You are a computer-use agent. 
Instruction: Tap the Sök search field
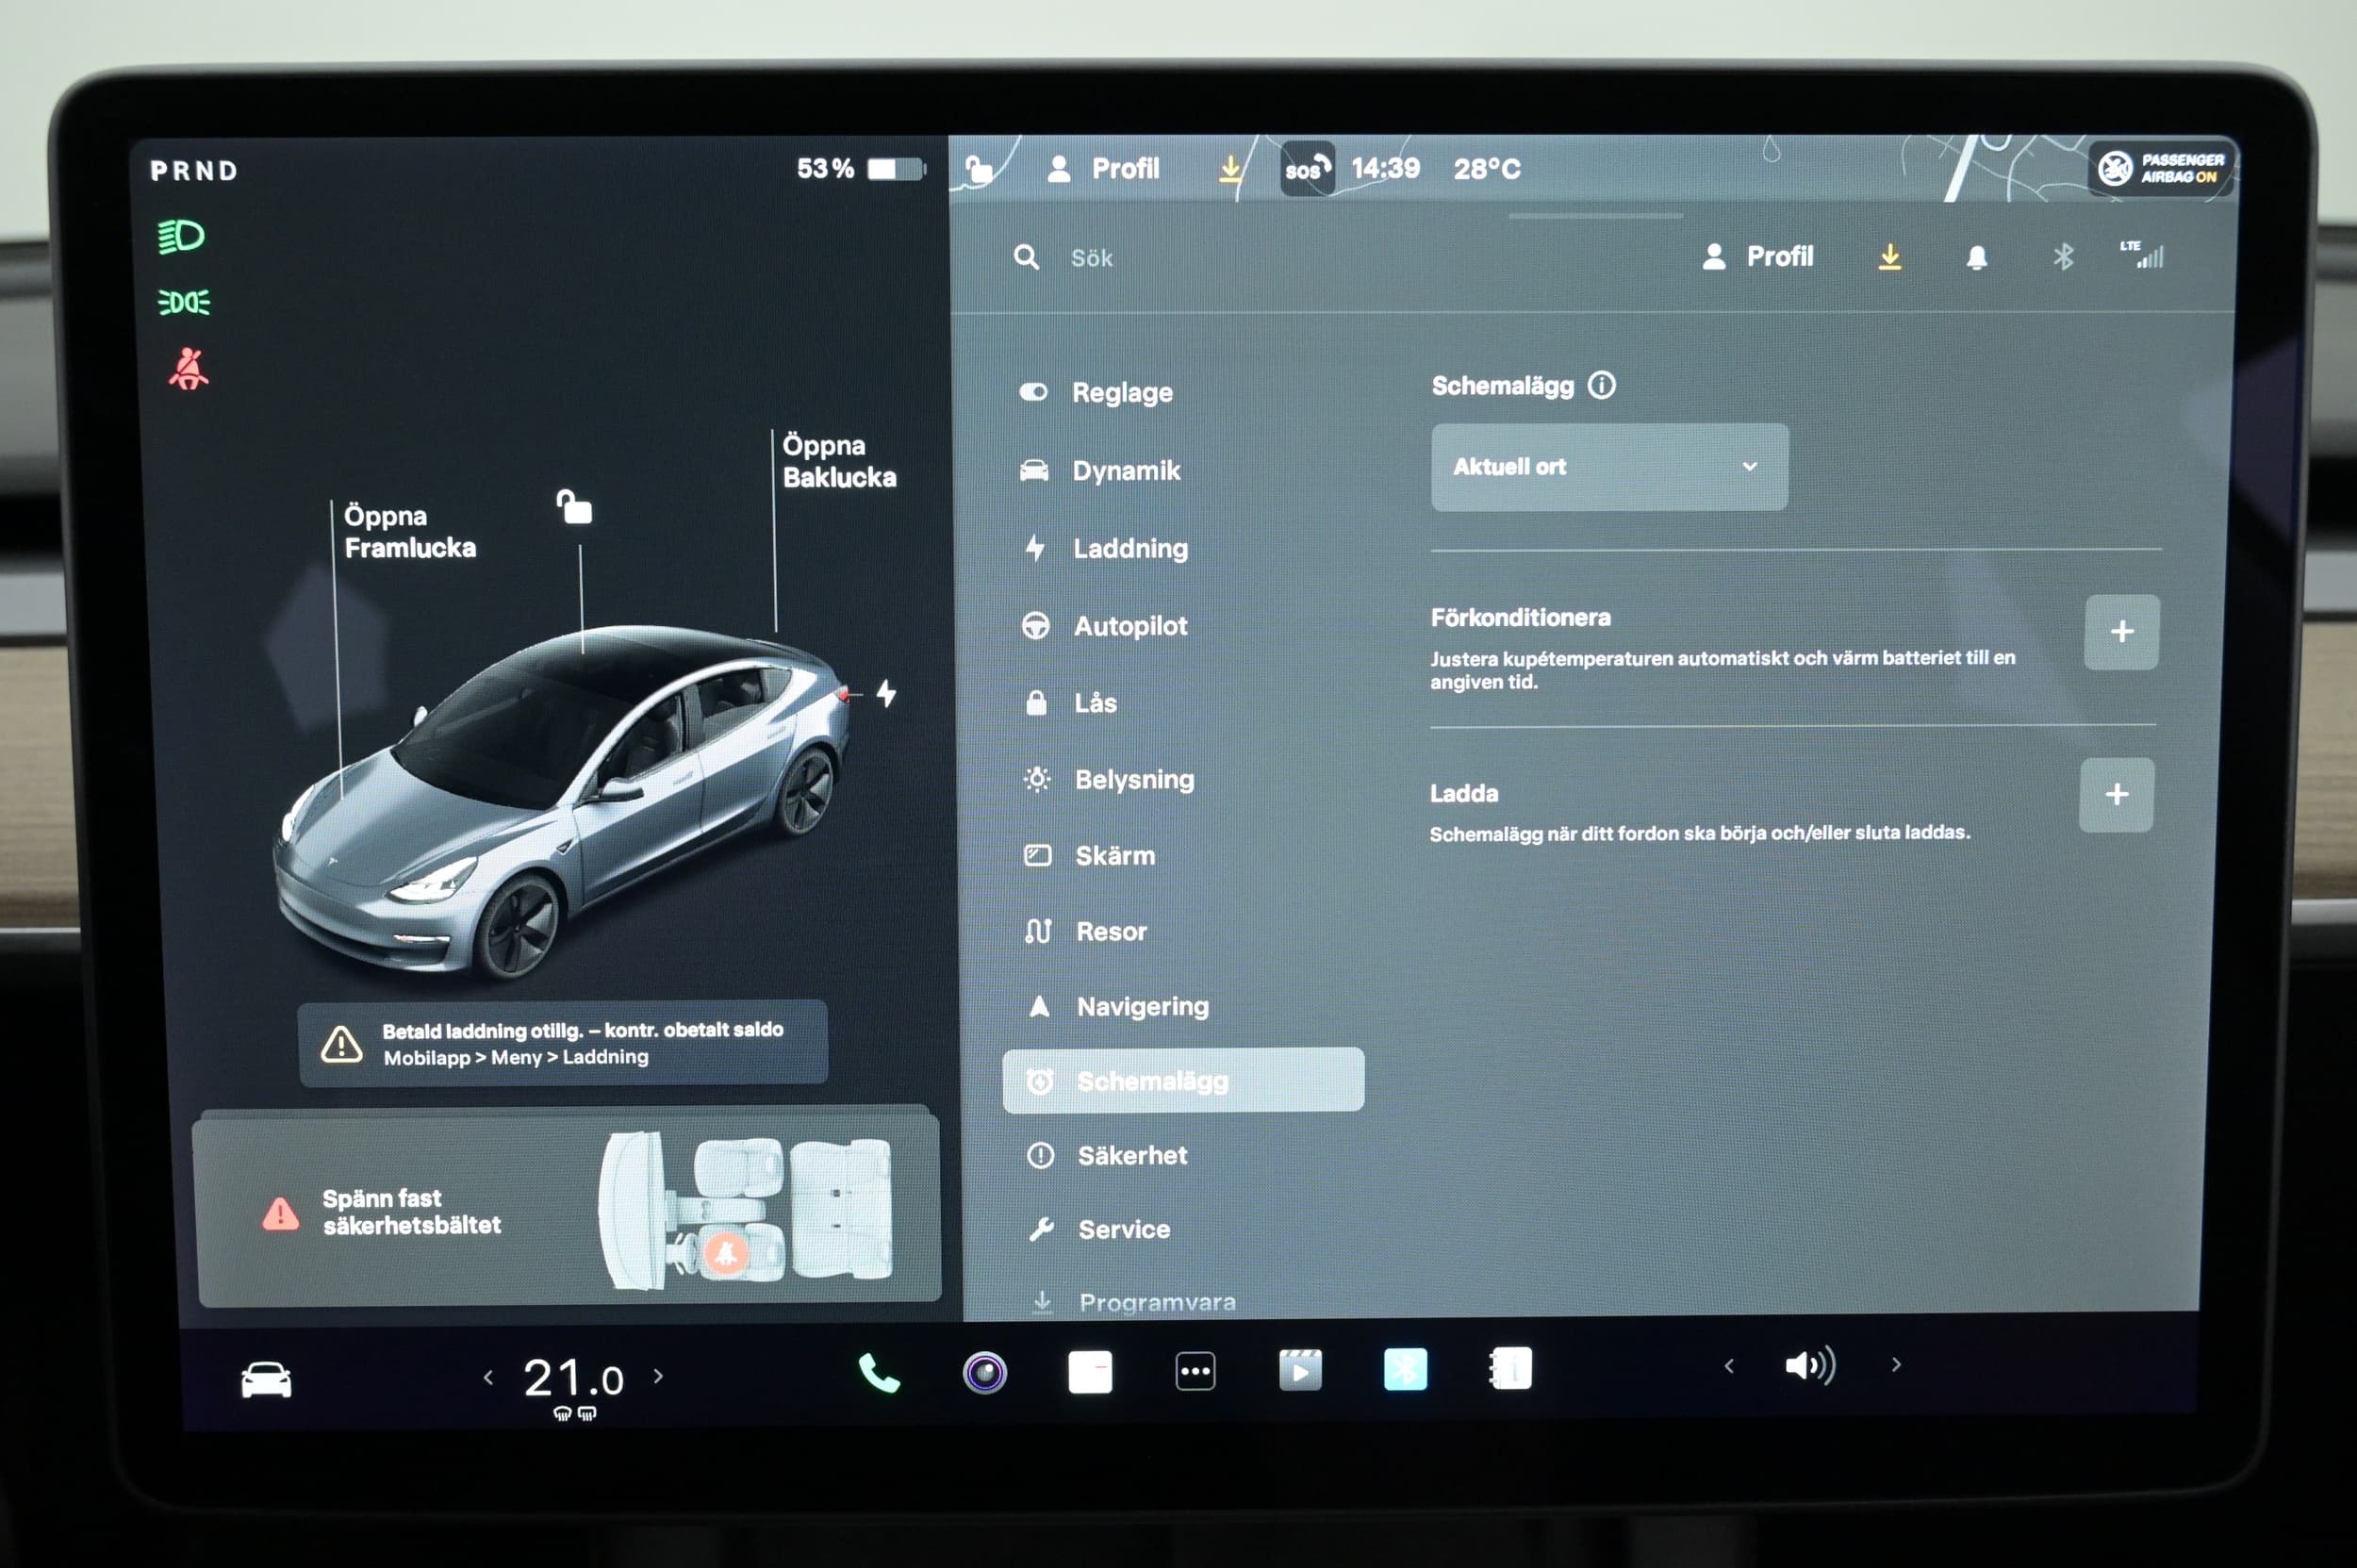[x=1091, y=258]
